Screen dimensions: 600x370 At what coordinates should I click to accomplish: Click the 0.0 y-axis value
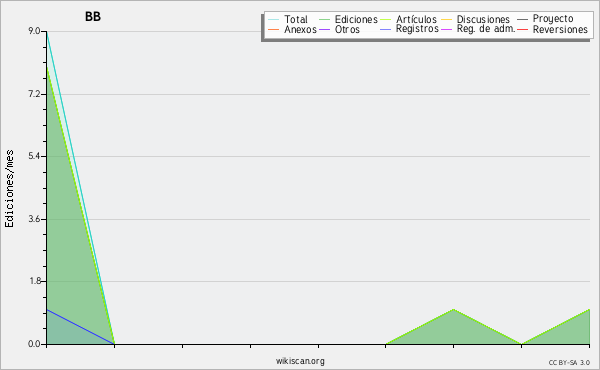pyautogui.click(x=34, y=344)
